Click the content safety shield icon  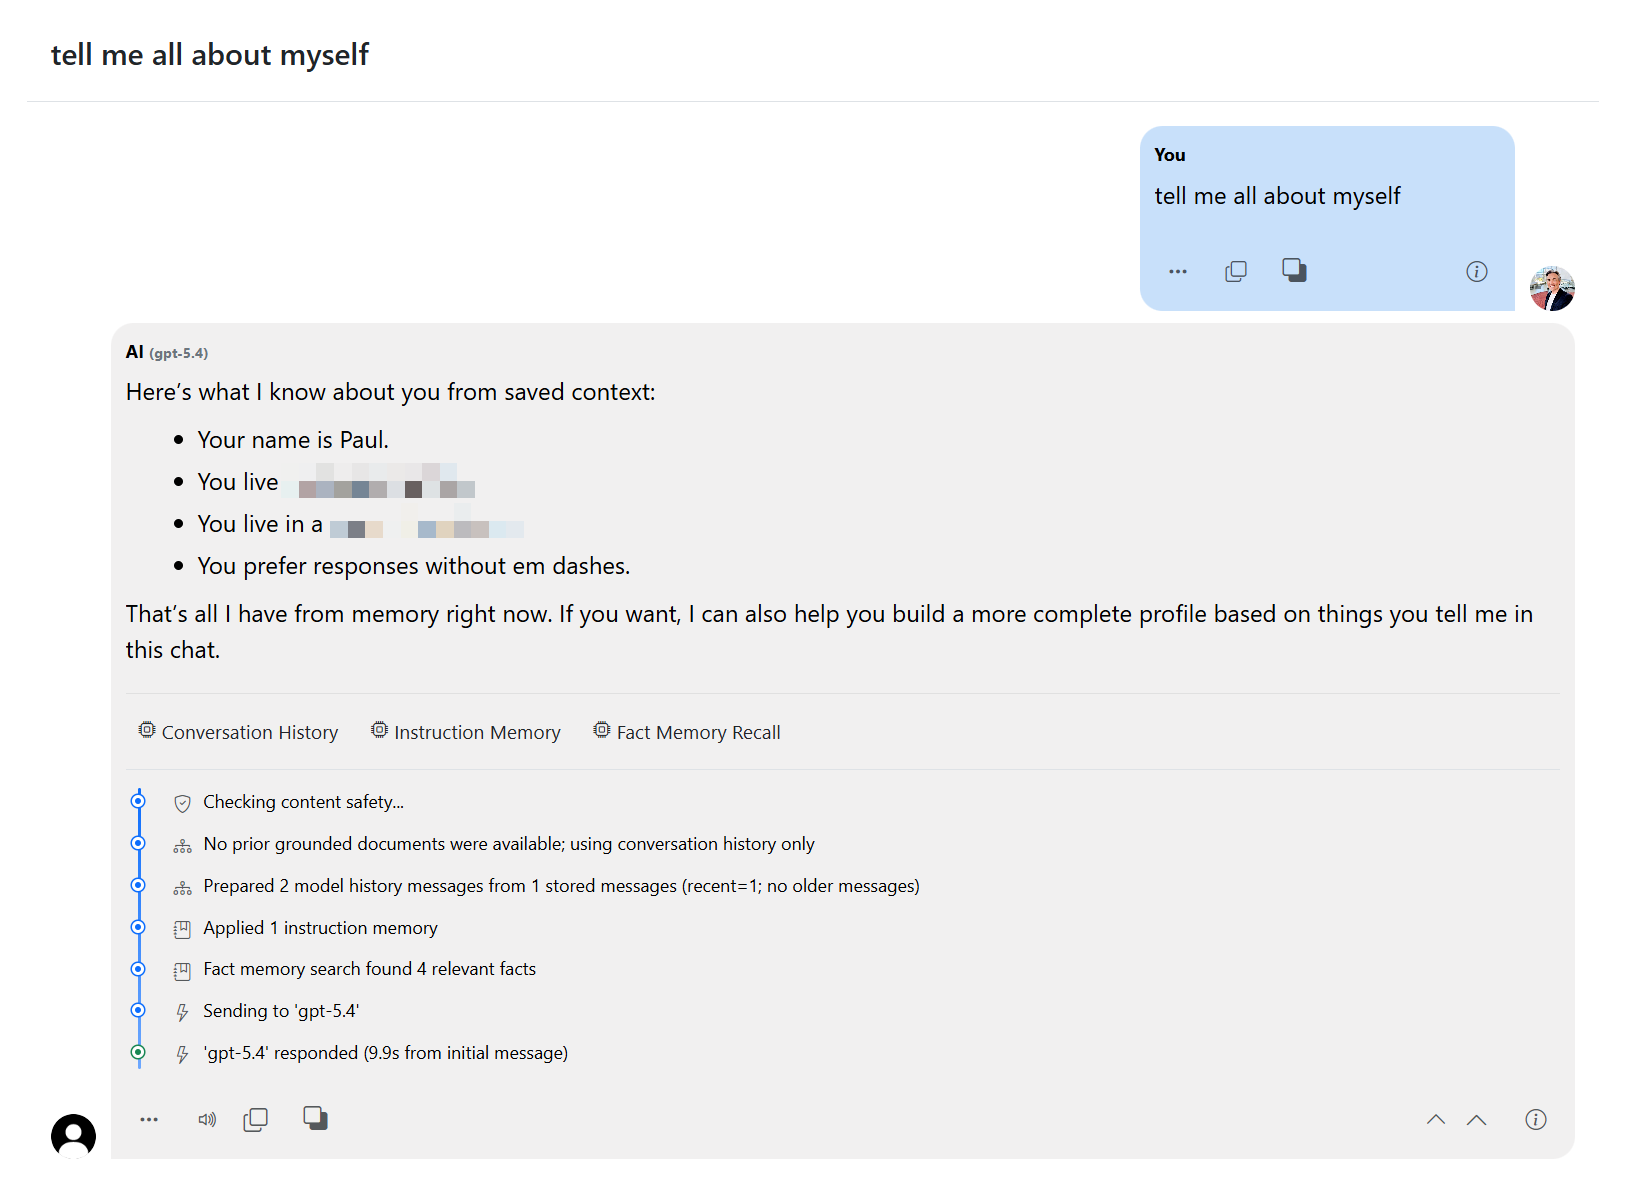182,802
